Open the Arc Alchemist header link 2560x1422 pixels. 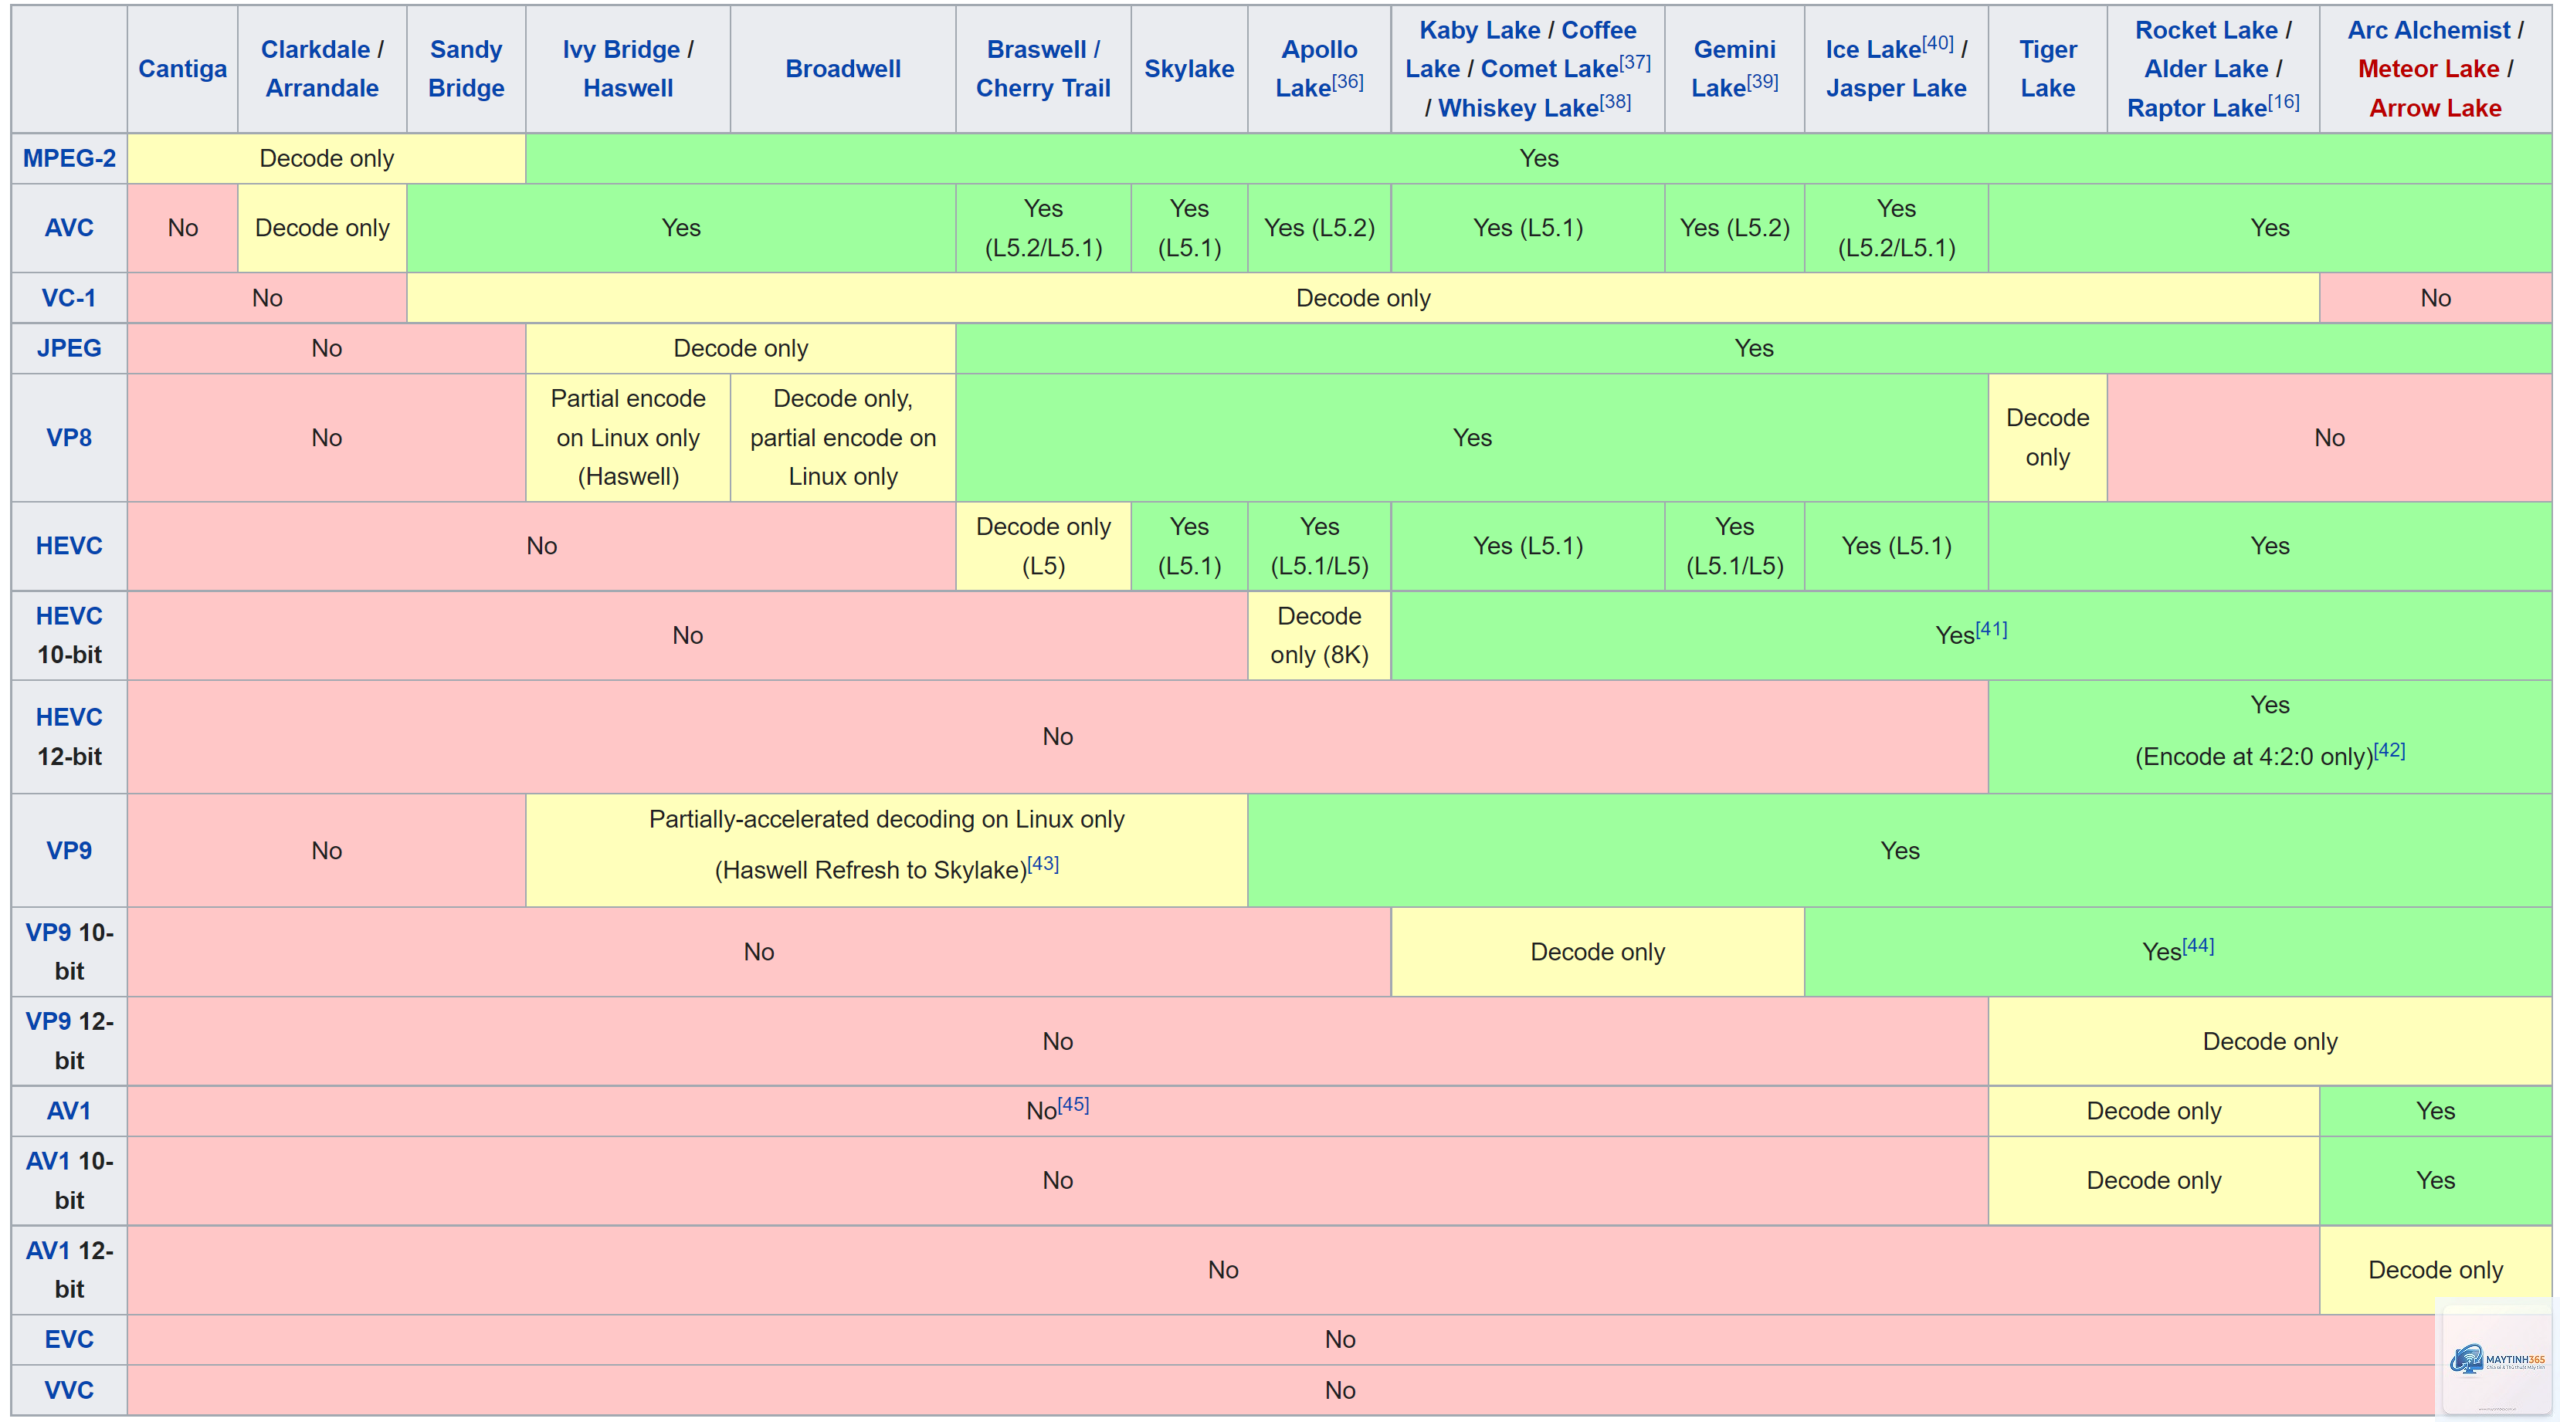coord(2429,30)
